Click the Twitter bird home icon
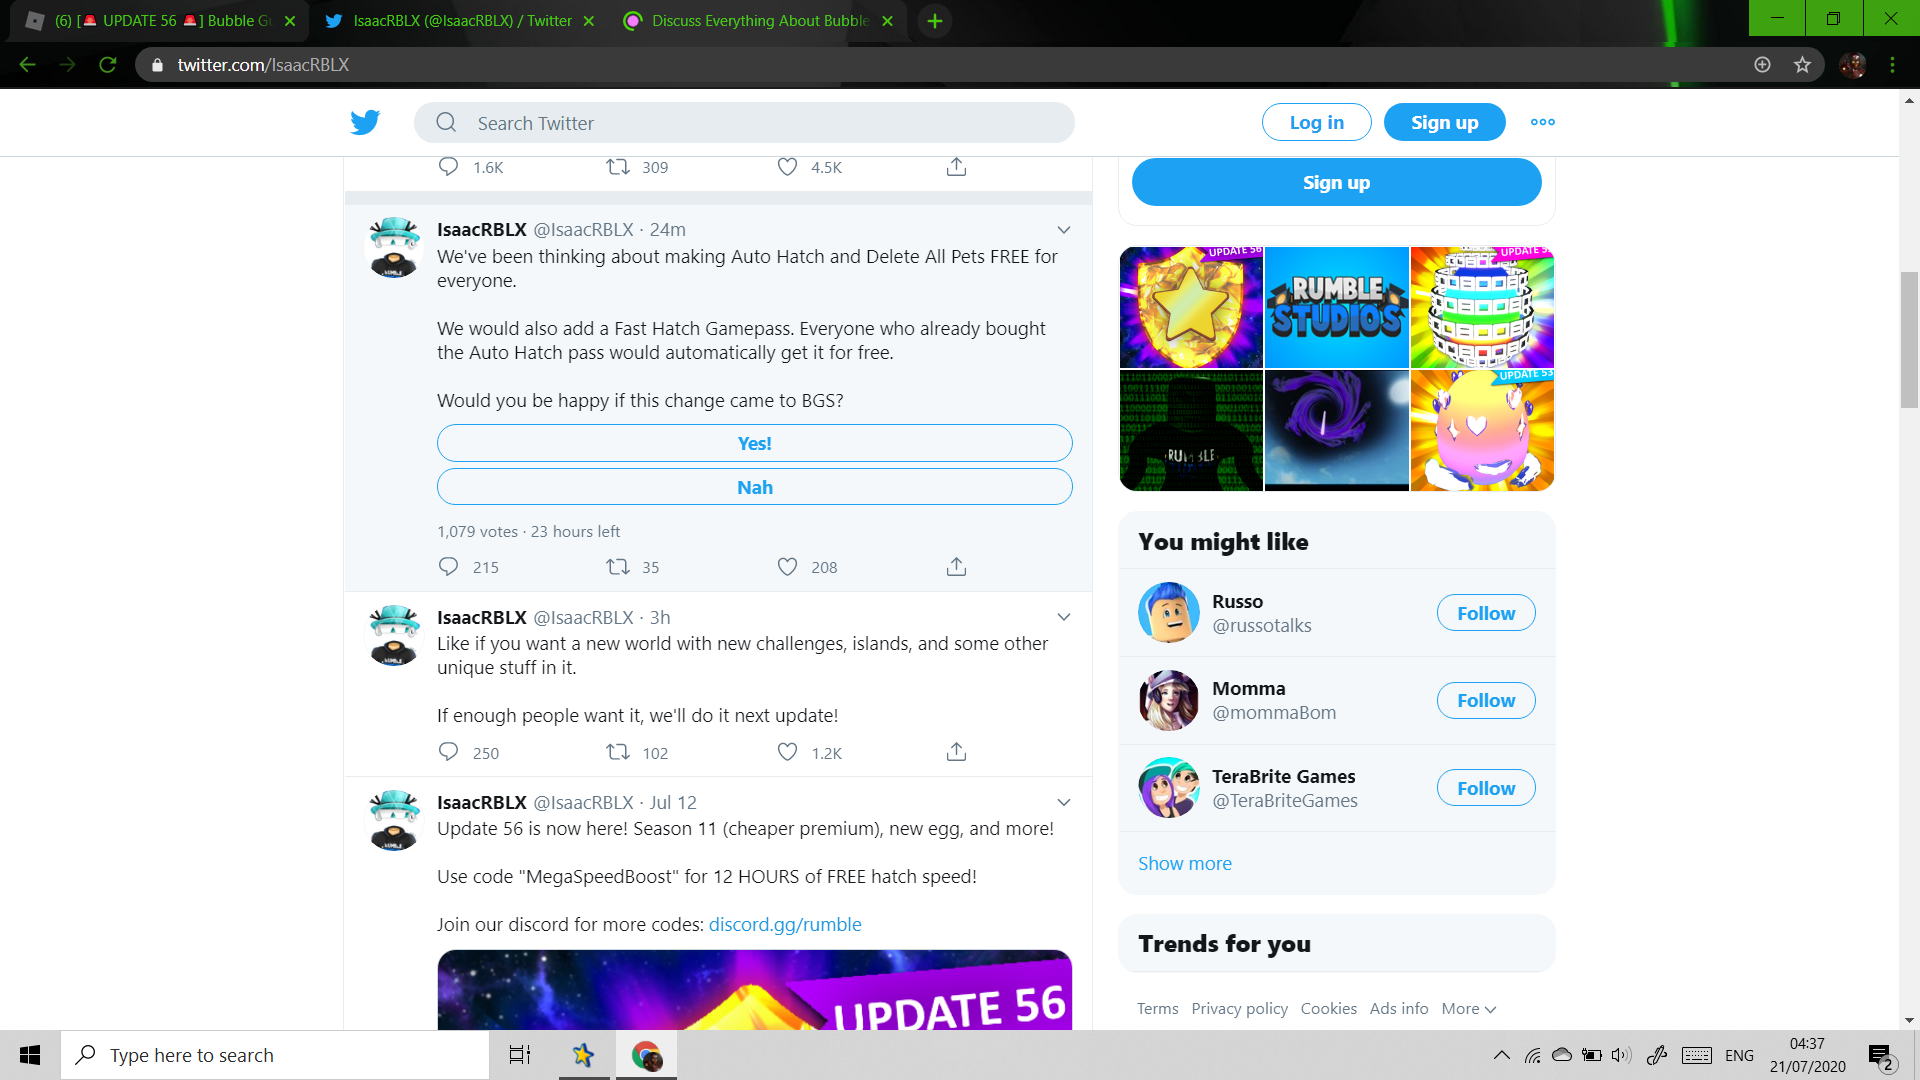The width and height of the screenshot is (1920, 1080). (364, 120)
